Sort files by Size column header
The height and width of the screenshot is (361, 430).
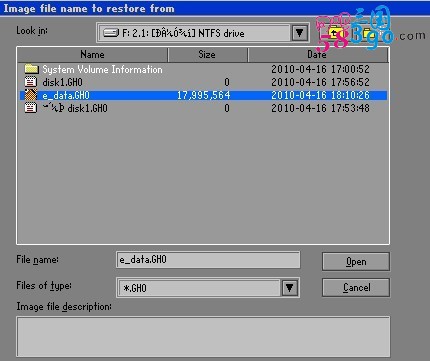tap(207, 55)
